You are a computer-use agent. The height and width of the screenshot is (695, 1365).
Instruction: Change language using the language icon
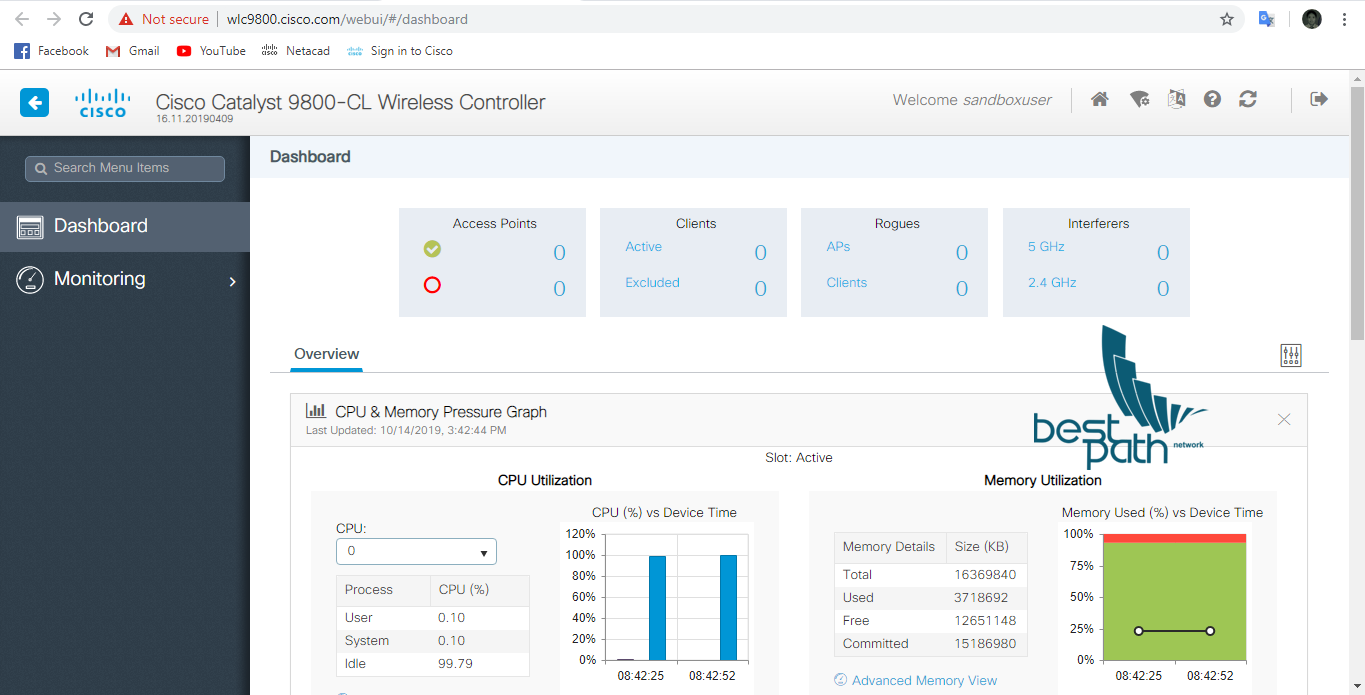click(1176, 99)
